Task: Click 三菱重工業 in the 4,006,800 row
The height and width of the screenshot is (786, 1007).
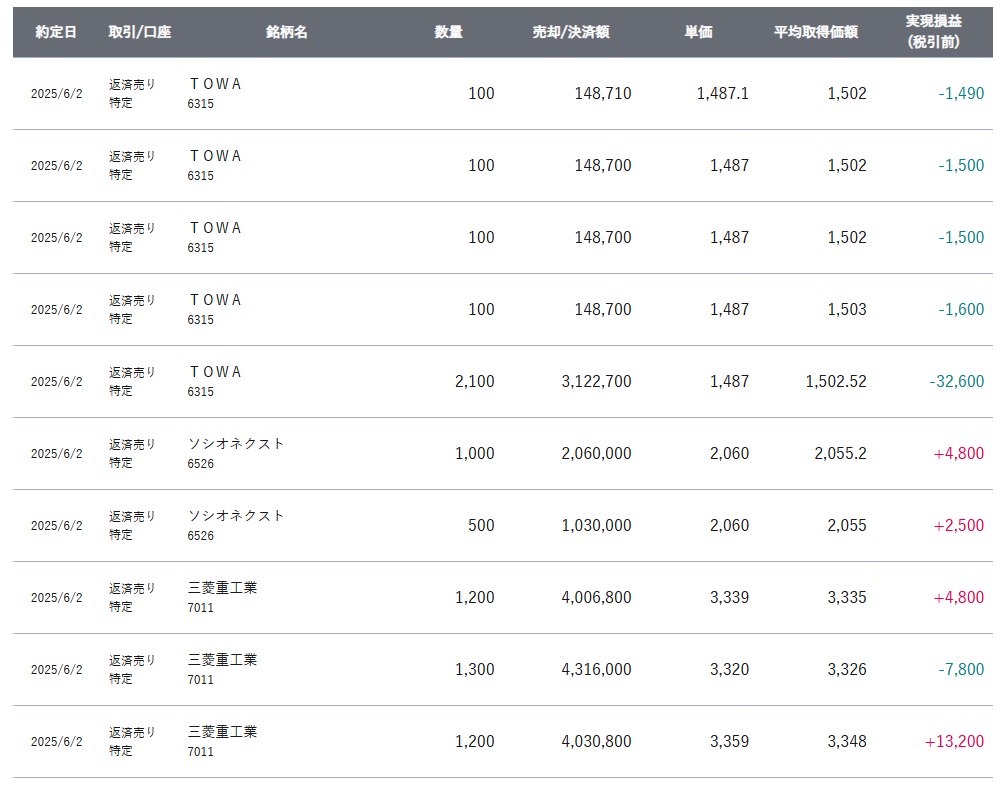Action: click(222, 587)
